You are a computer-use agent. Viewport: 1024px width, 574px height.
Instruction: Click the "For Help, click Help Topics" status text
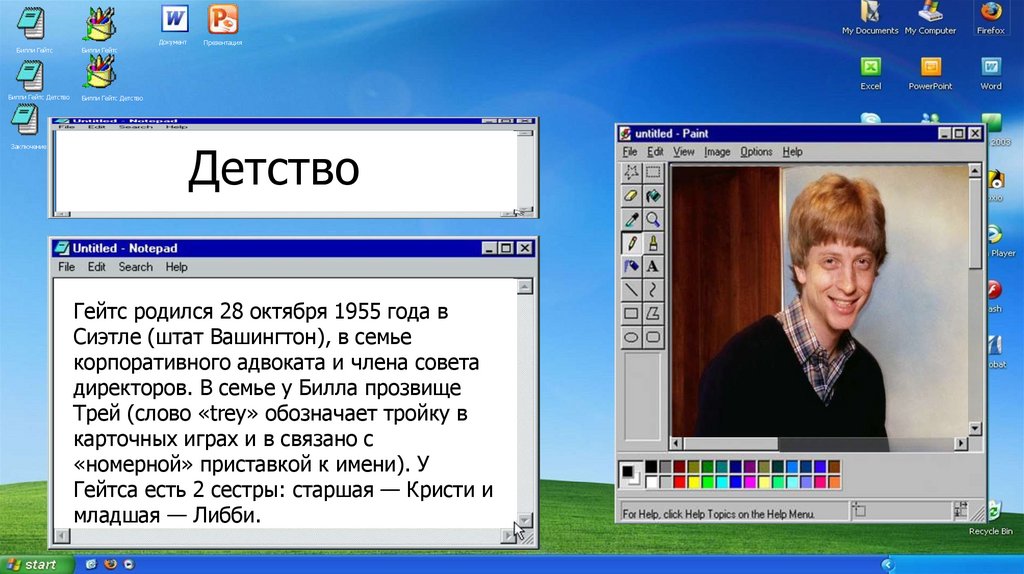tap(718, 514)
